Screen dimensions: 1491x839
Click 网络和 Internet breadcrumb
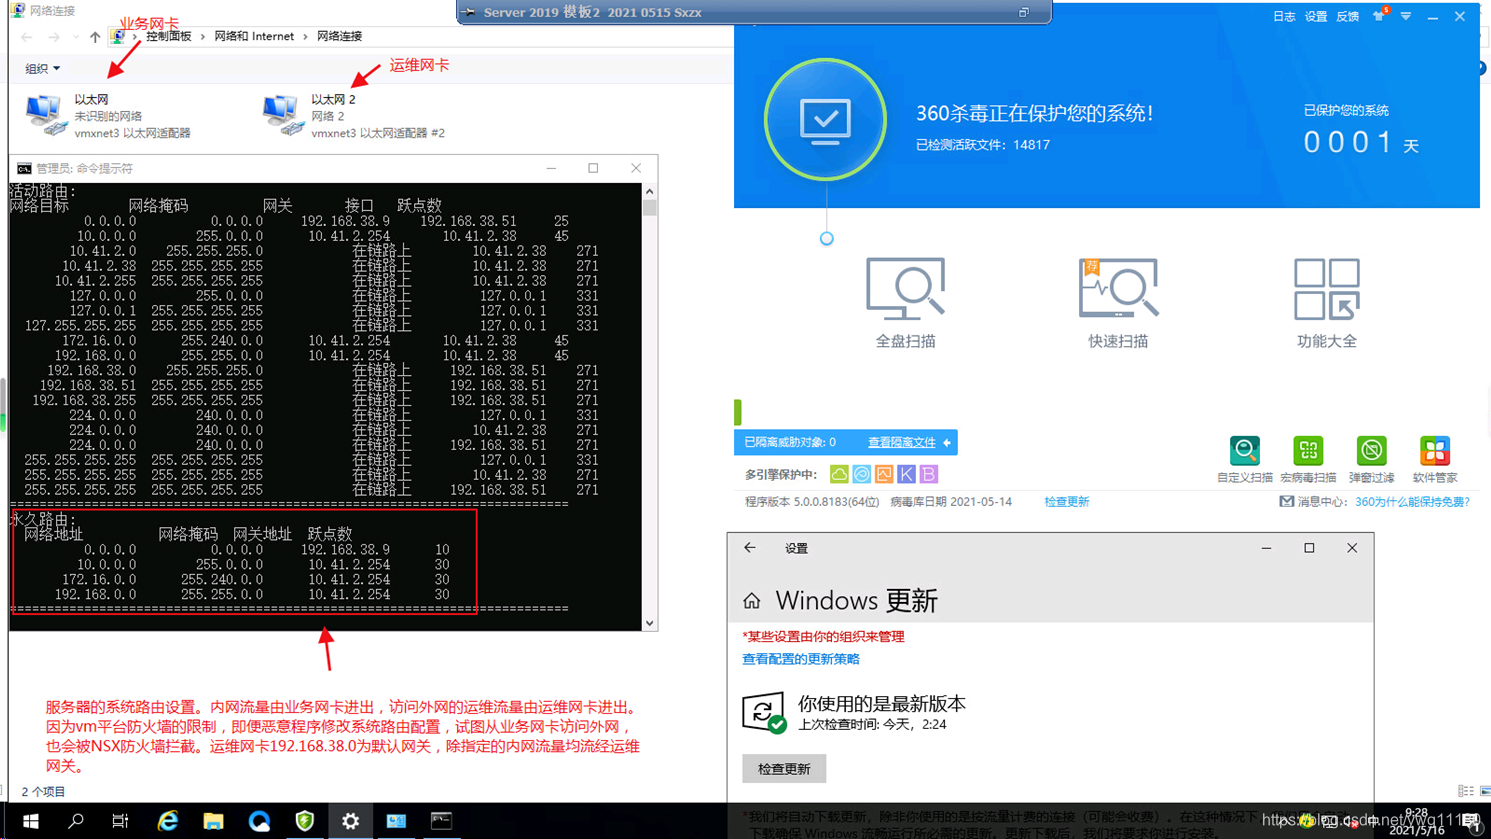coord(254,36)
